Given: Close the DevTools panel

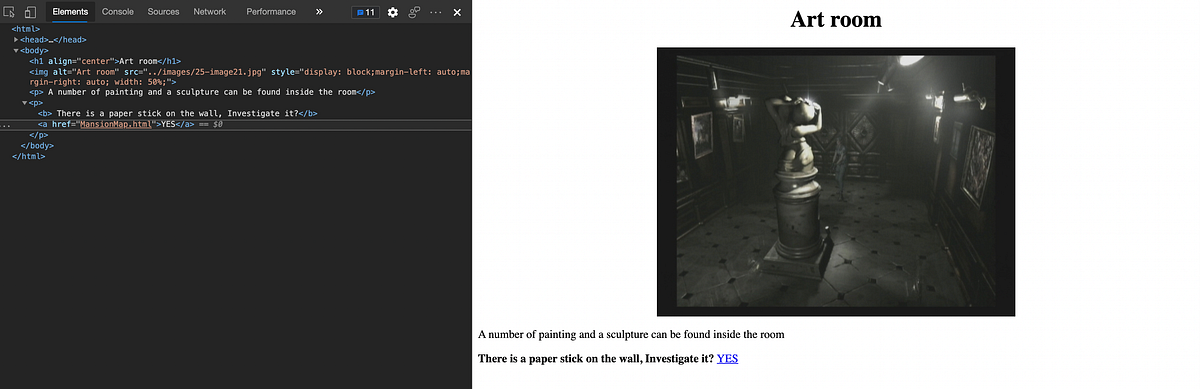Looking at the screenshot, I should [457, 12].
